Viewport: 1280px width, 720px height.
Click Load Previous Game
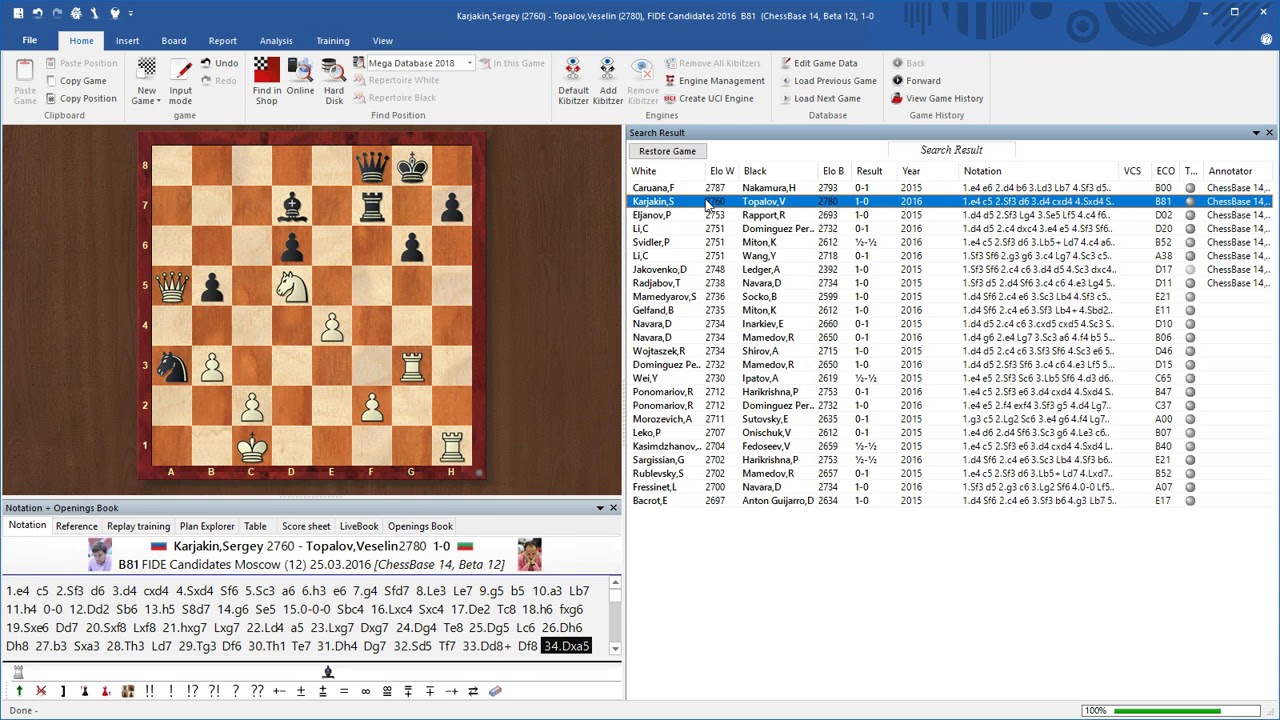tap(827, 81)
